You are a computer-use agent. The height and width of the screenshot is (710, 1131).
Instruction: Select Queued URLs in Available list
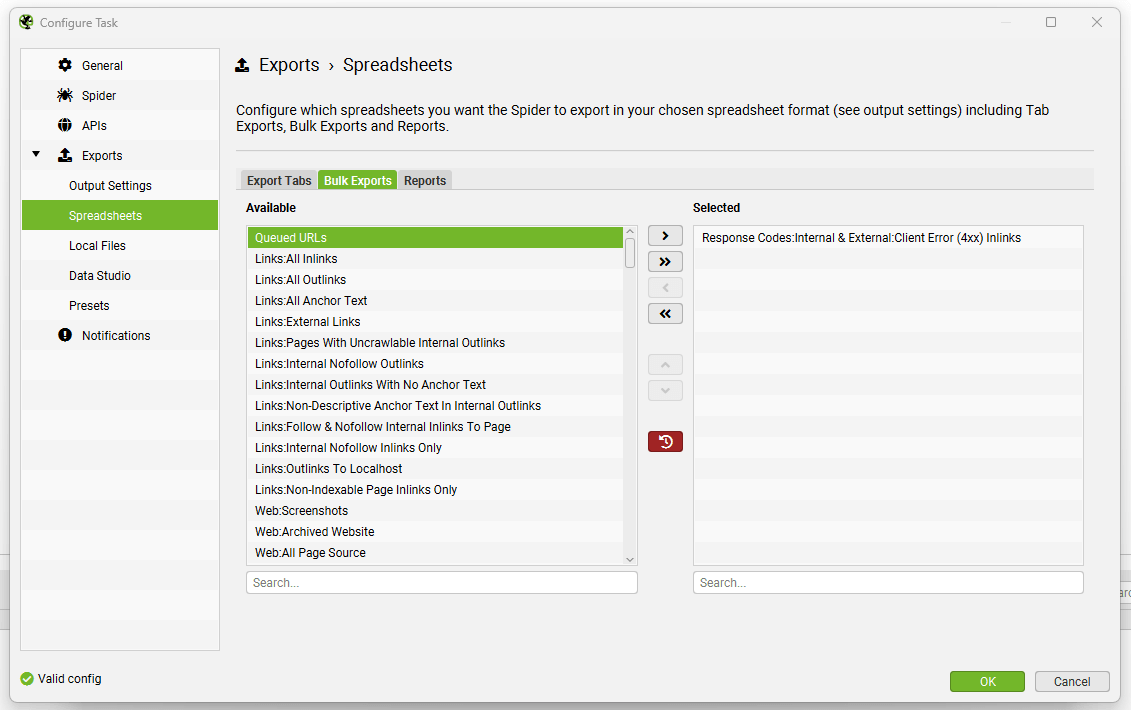pos(435,237)
